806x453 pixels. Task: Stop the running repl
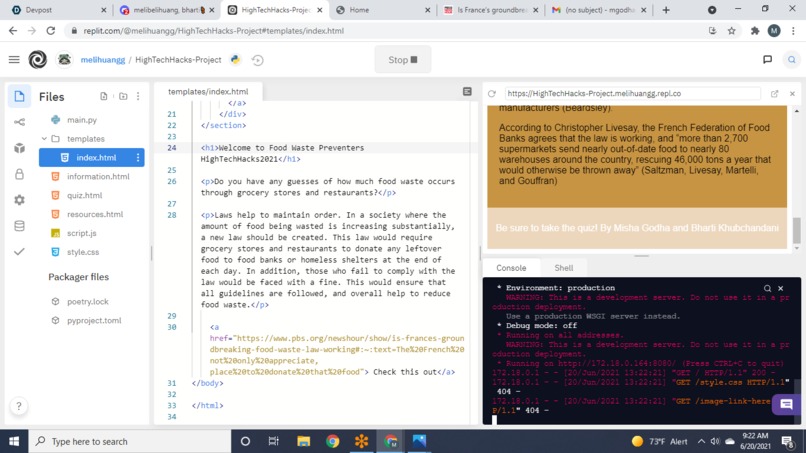coord(402,60)
